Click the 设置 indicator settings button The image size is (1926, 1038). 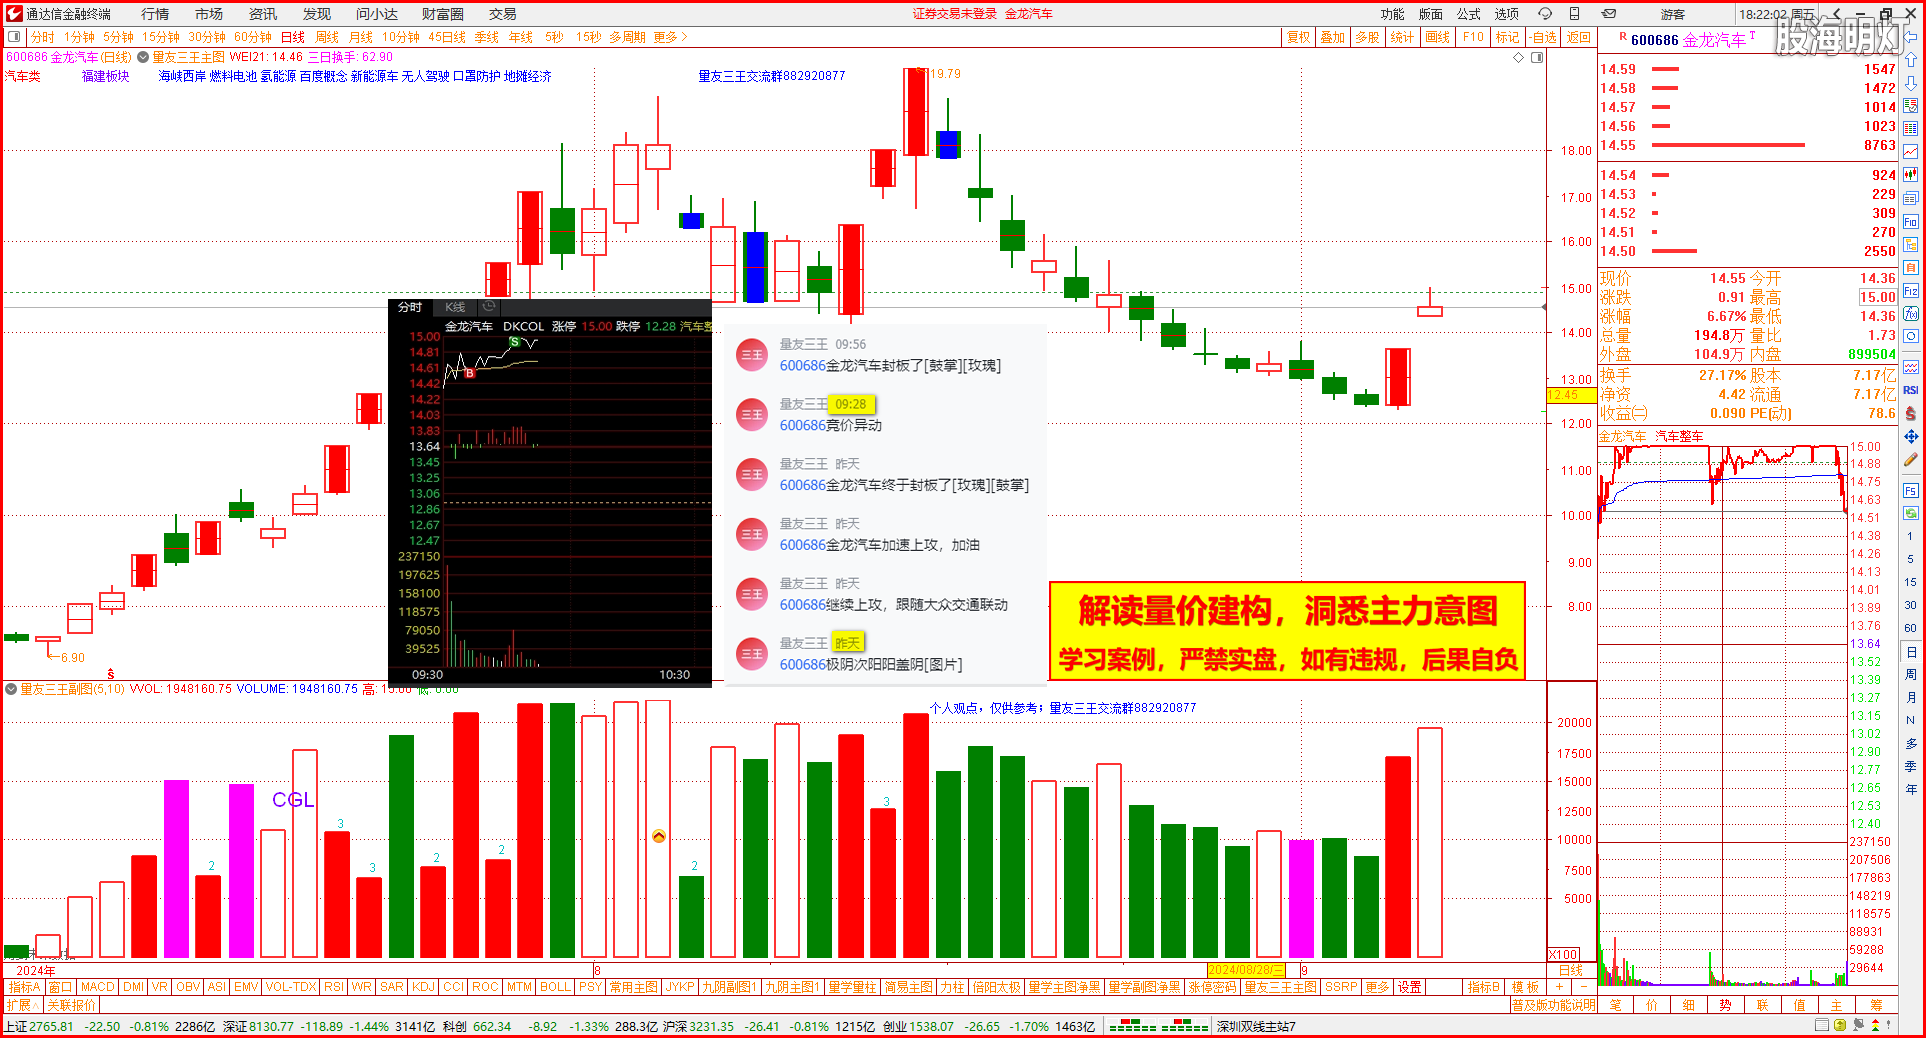1410,987
